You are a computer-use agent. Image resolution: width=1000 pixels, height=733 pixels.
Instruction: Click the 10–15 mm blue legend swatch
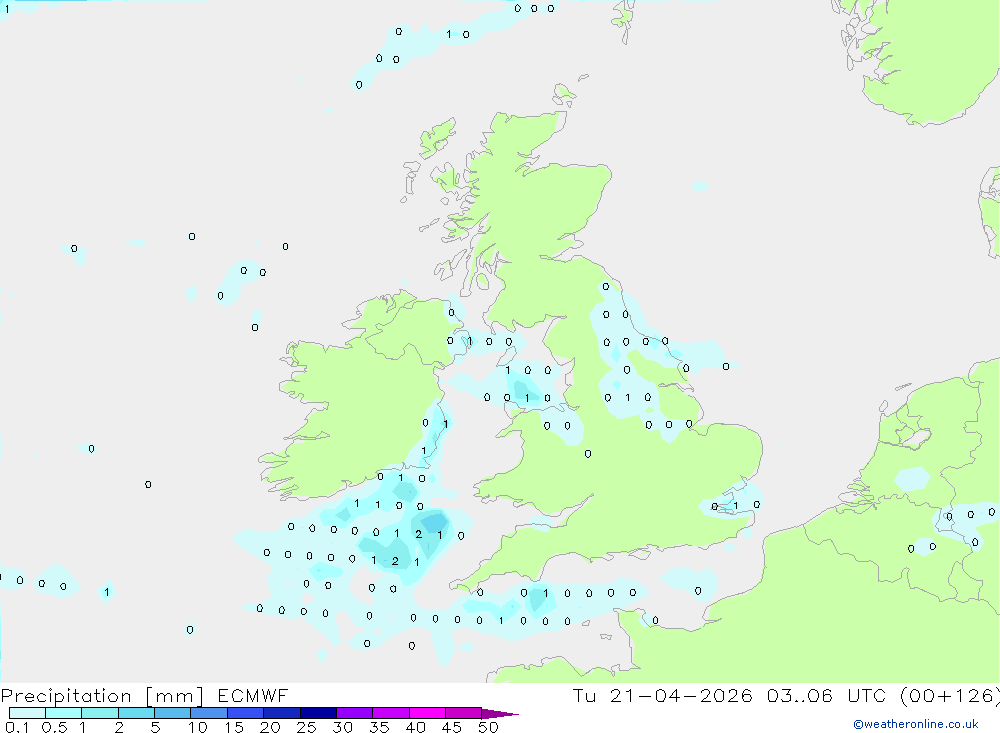click(209, 713)
